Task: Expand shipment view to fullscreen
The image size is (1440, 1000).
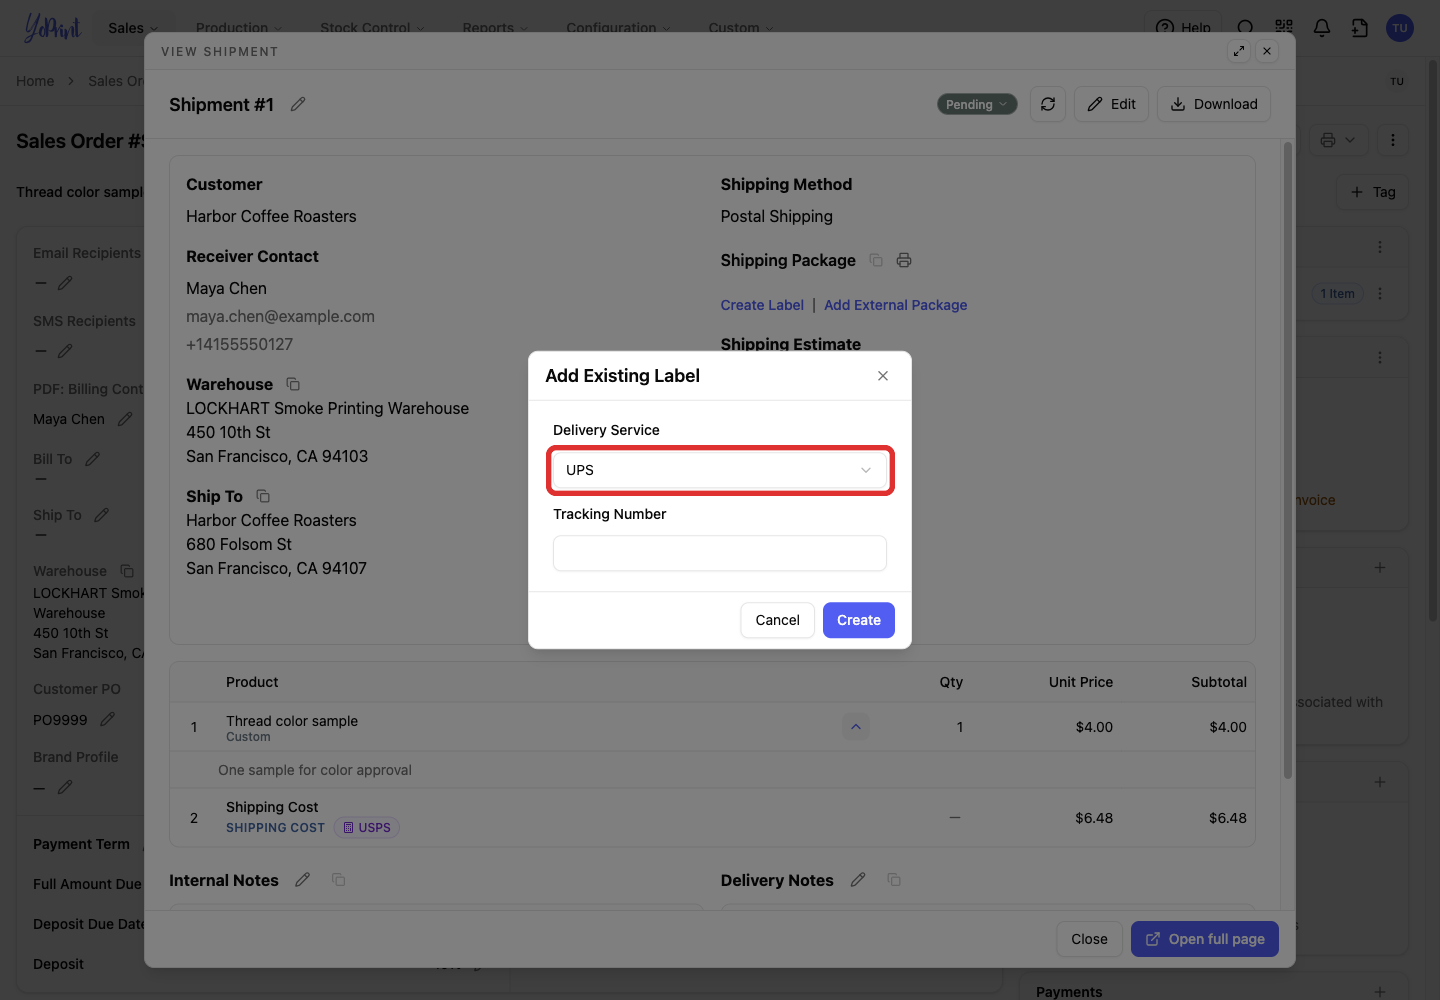Action: pyautogui.click(x=1239, y=51)
